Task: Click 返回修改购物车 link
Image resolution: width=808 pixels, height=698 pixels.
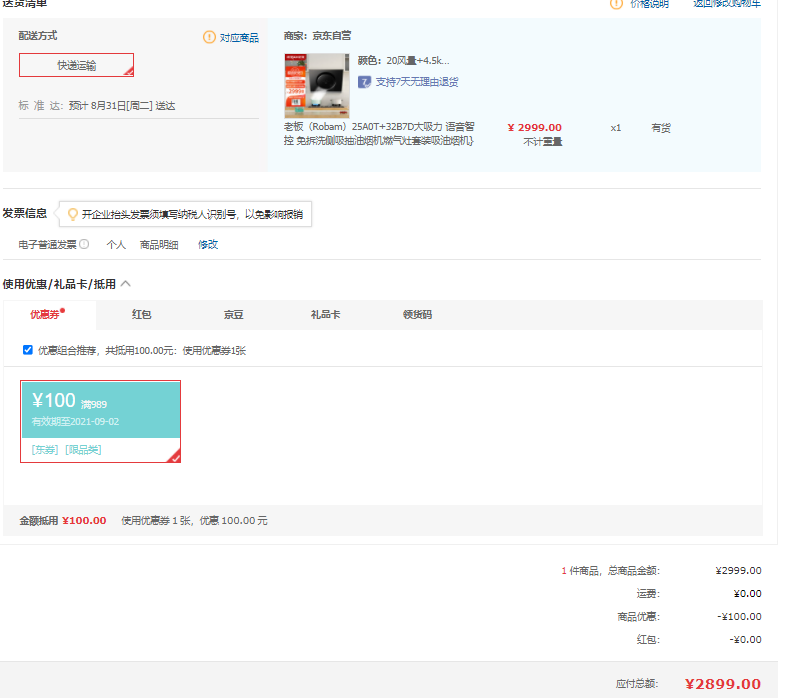Action: [x=727, y=4]
